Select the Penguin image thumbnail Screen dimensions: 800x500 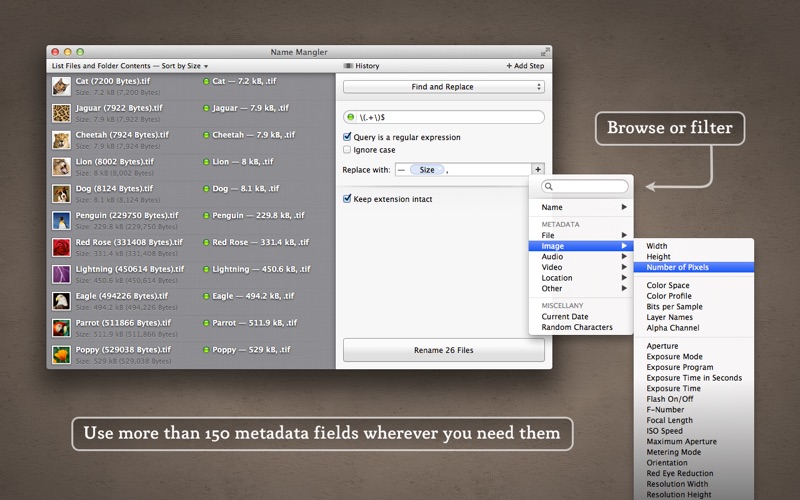click(x=62, y=220)
